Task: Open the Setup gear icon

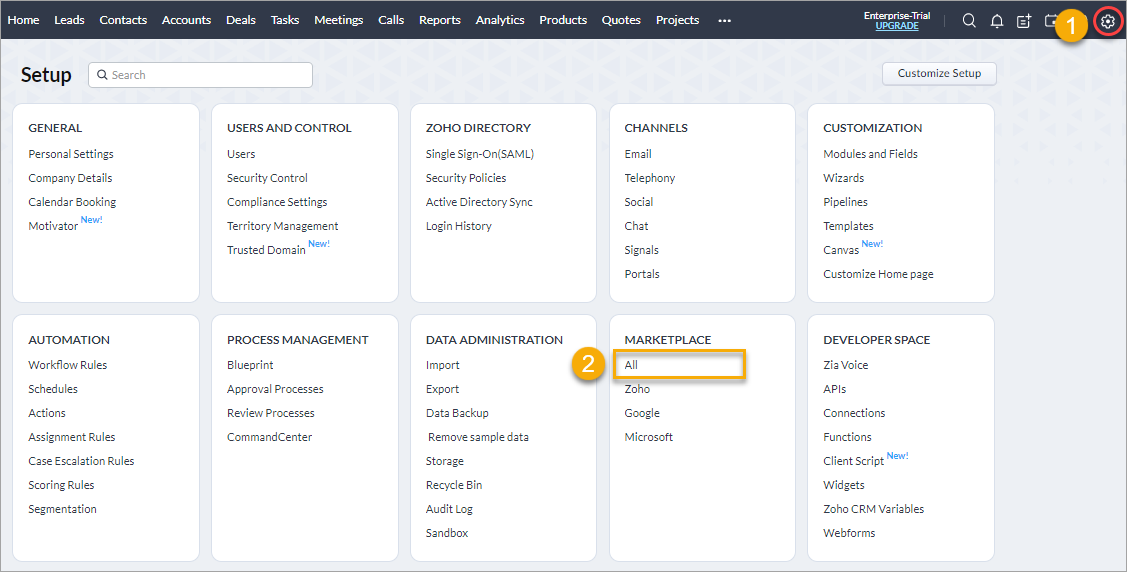Action: point(1108,22)
